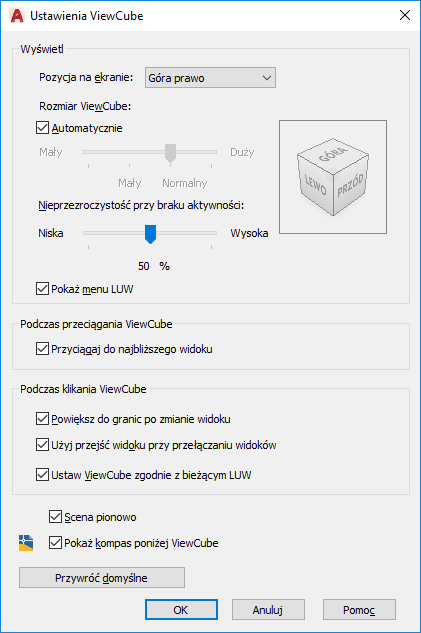
Task: Click the drawing icon beside the compass option
Action: point(26,543)
